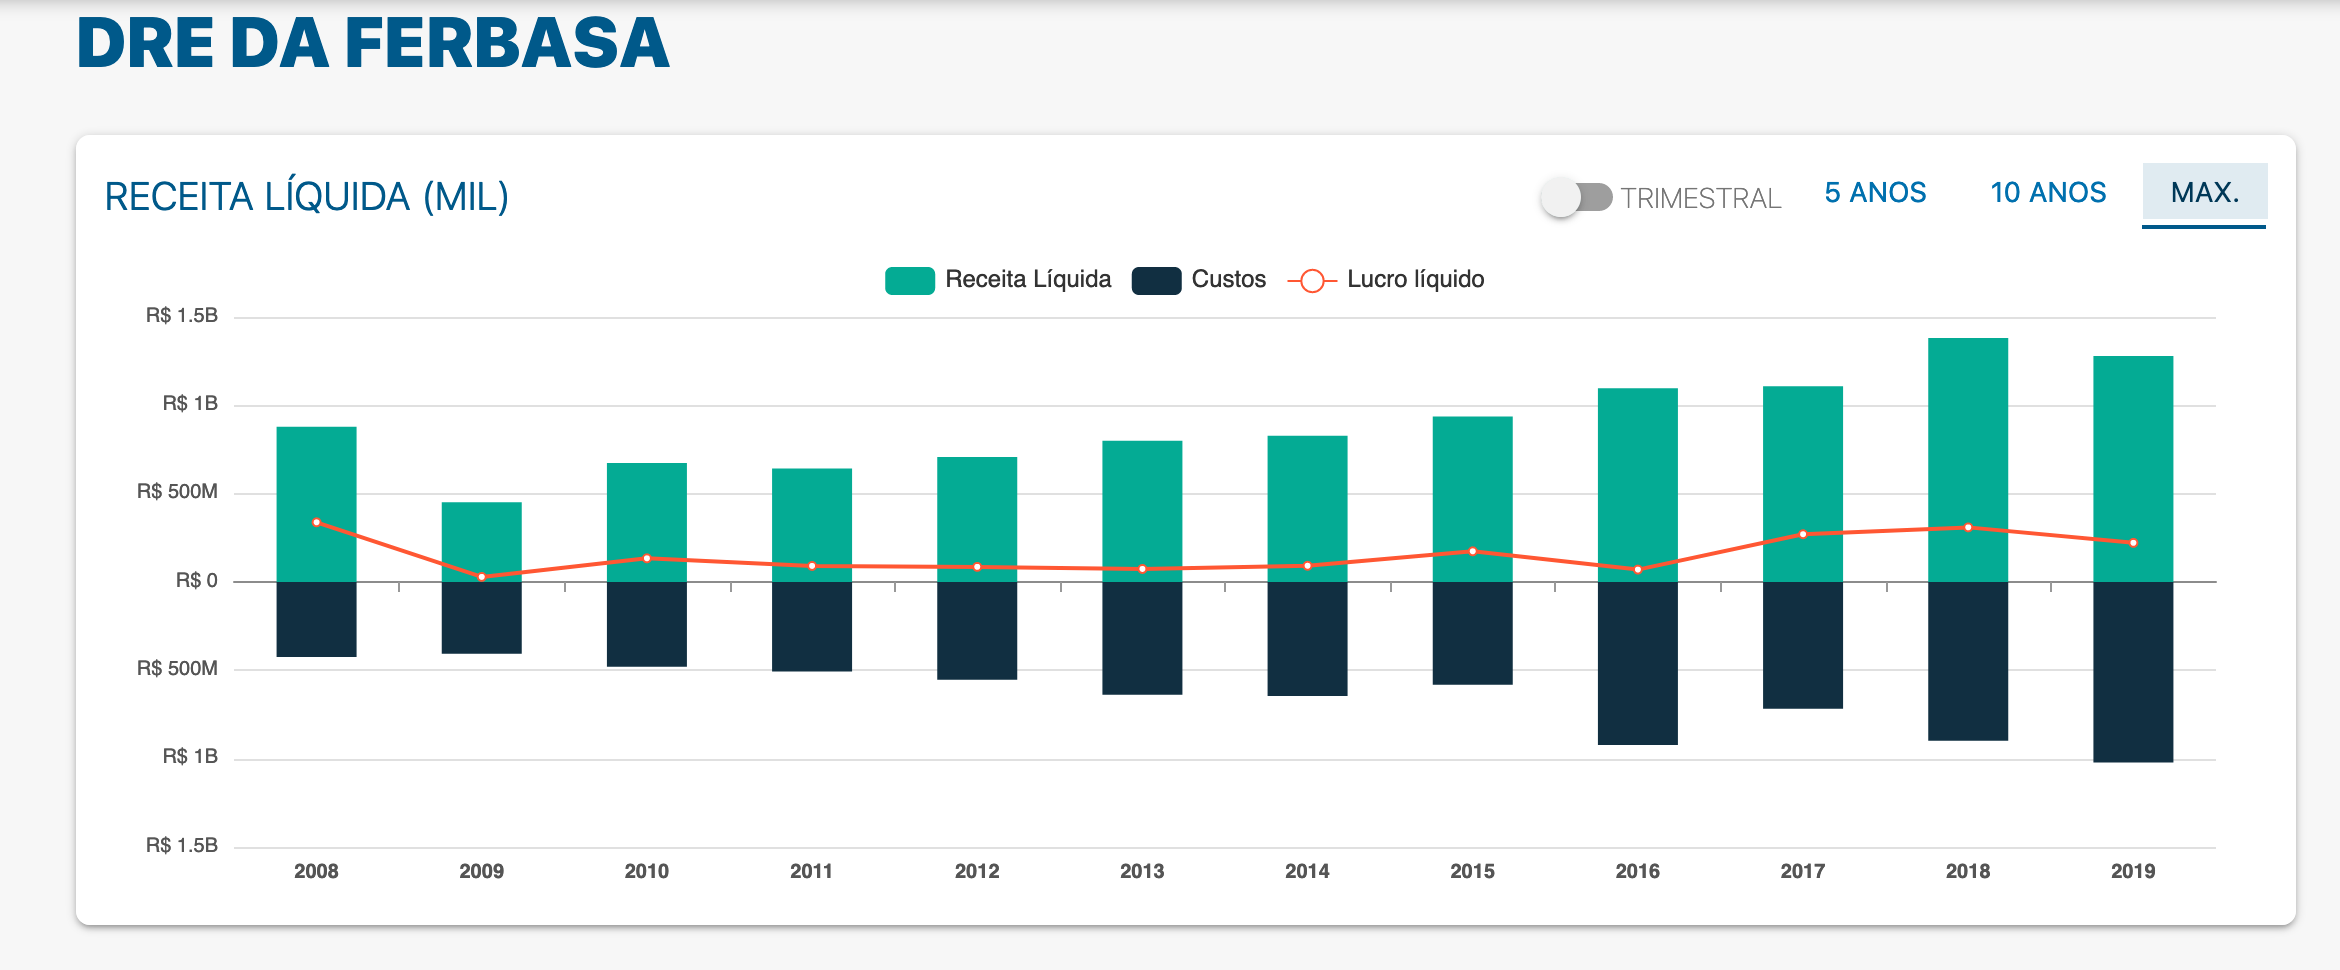Image resolution: width=2340 pixels, height=970 pixels.
Task: Click the 2008 Lucro líquido data point
Action: tap(317, 522)
